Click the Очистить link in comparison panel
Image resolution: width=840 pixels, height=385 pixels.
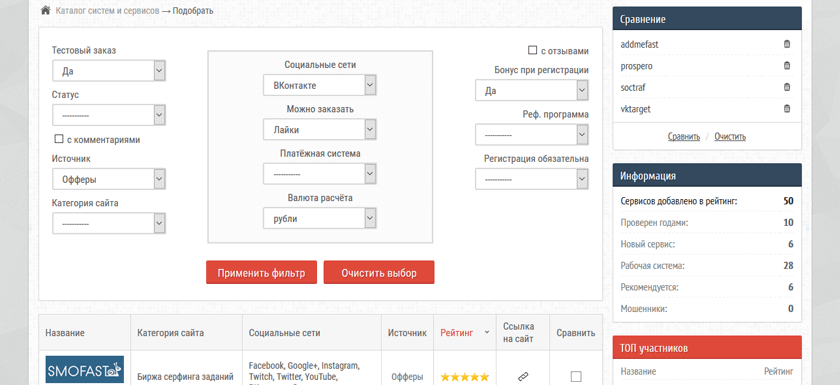click(730, 137)
